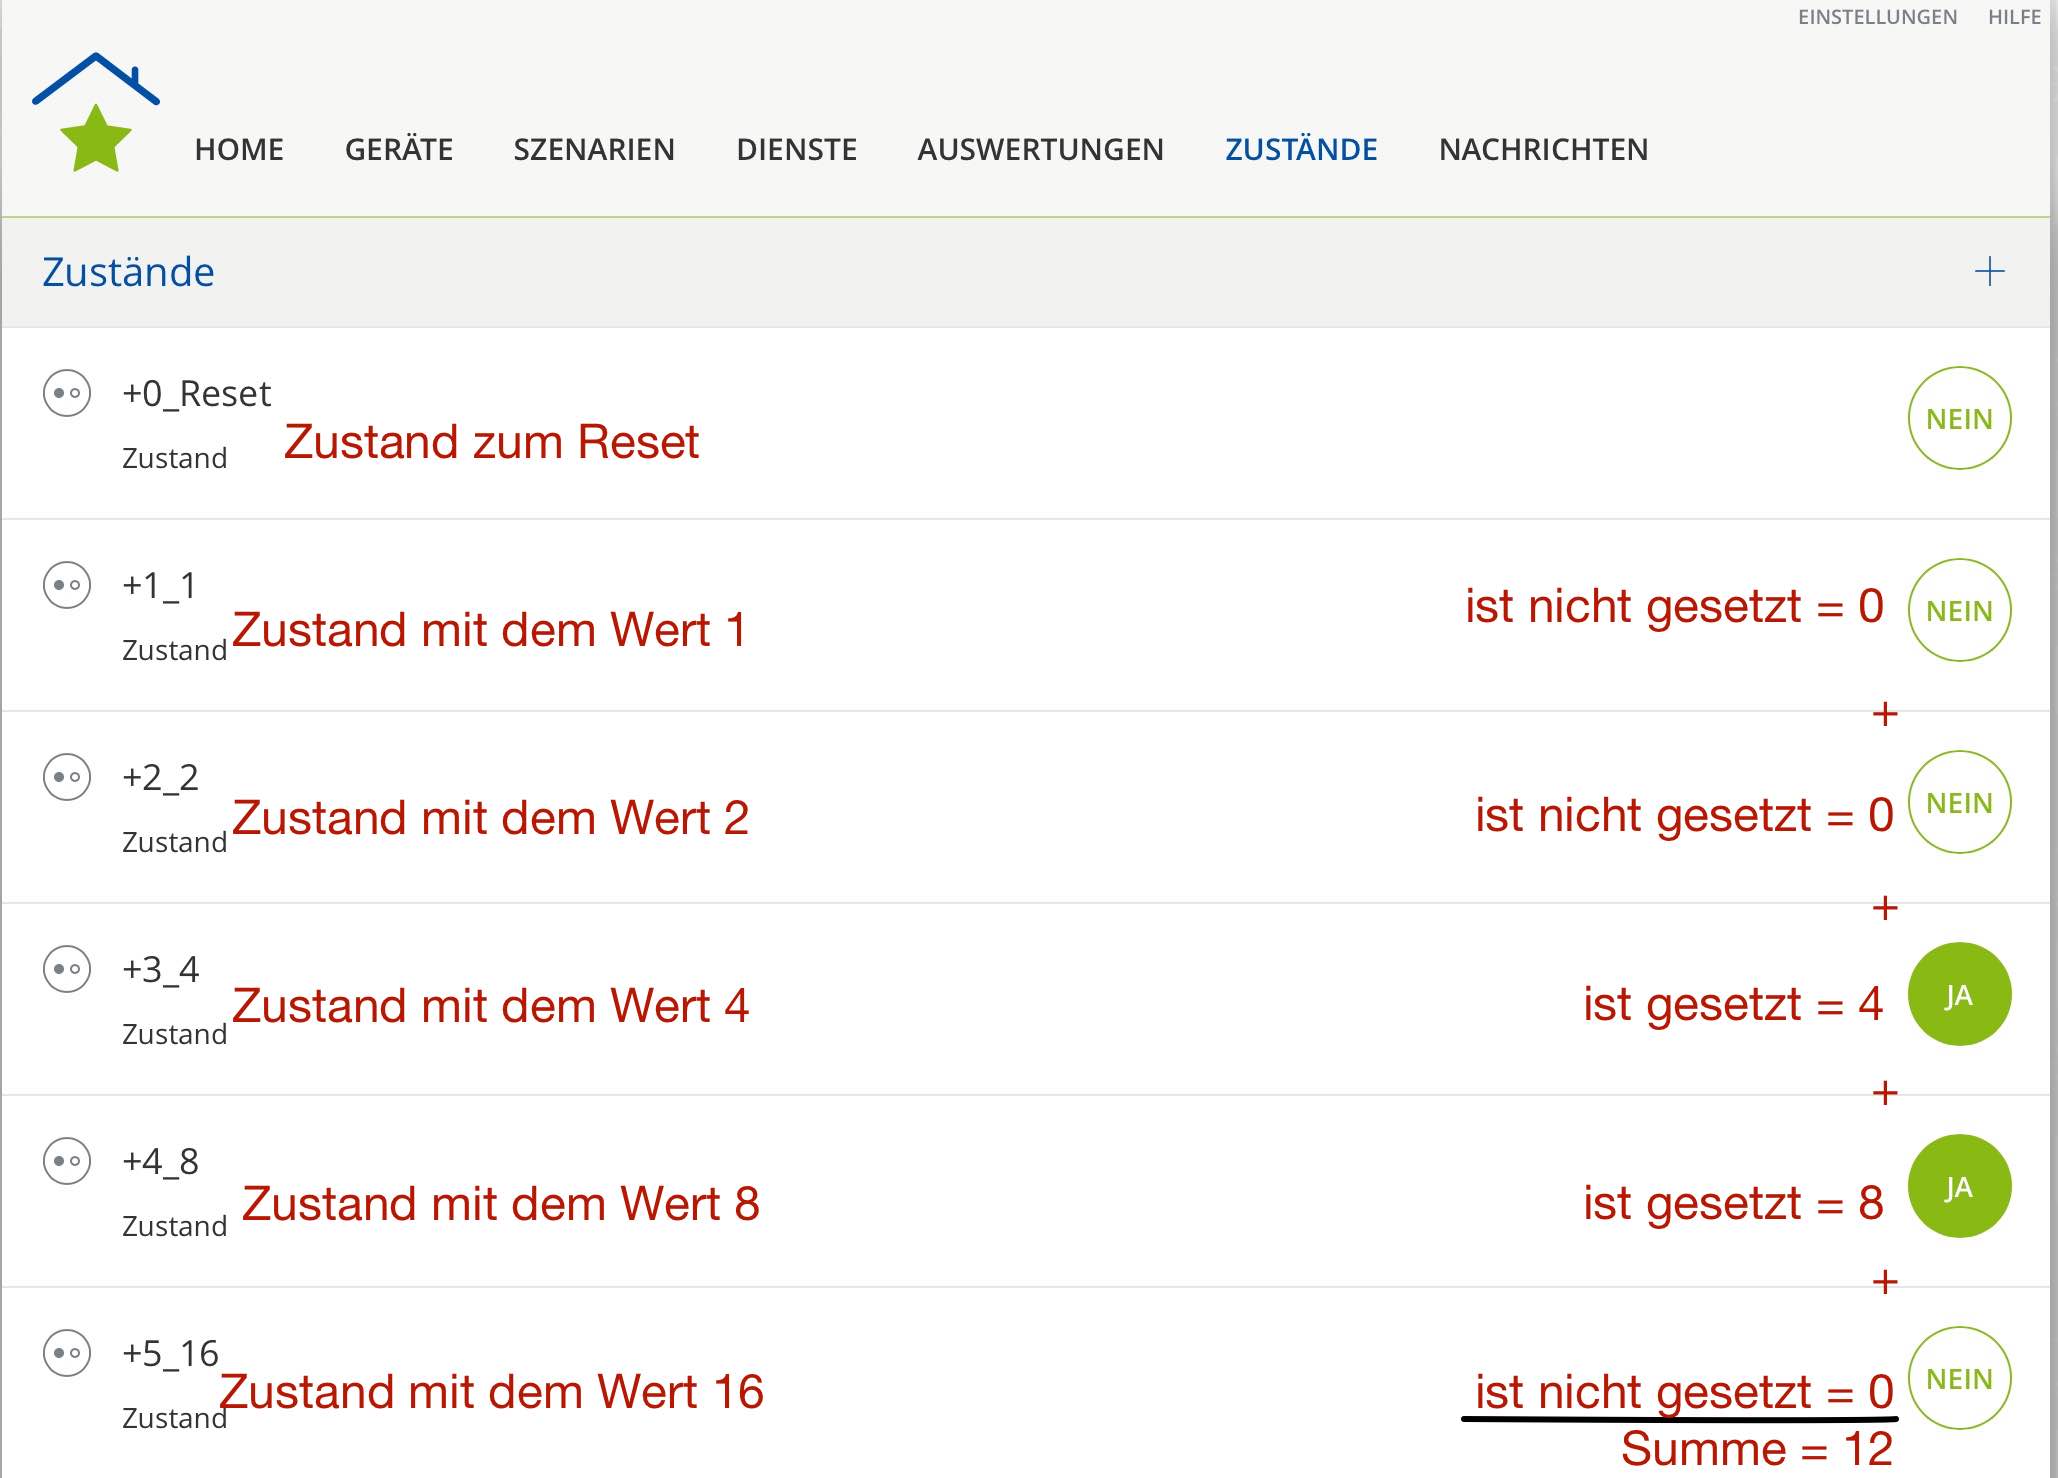This screenshot has width=2058, height=1478.
Task: Toggle the NEIN switch for +1_1
Action: [x=1959, y=610]
